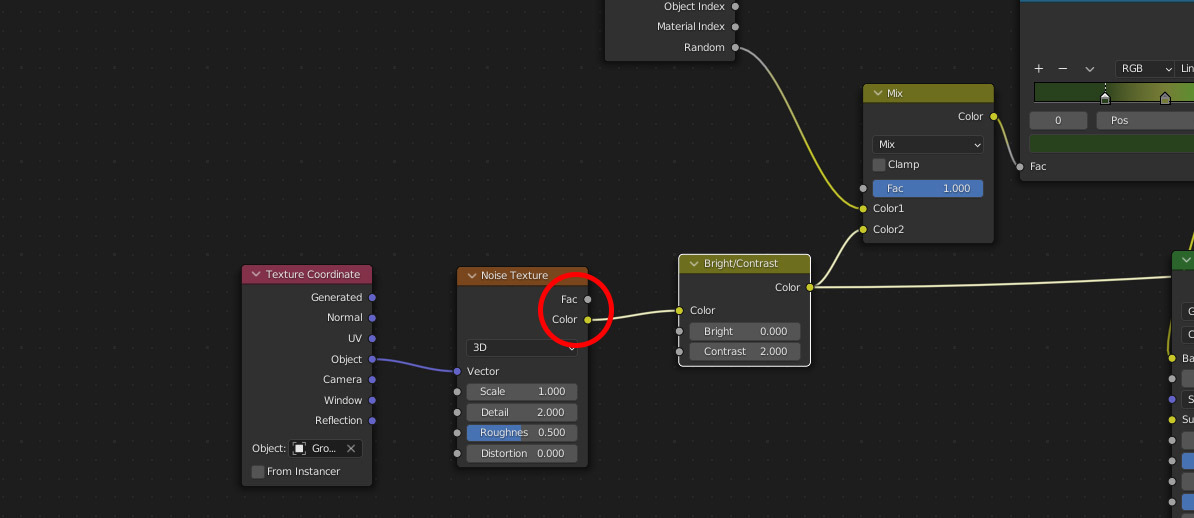Click the Mix node Fac input socket
This screenshot has height=518, width=1194.
tap(863, 188)
